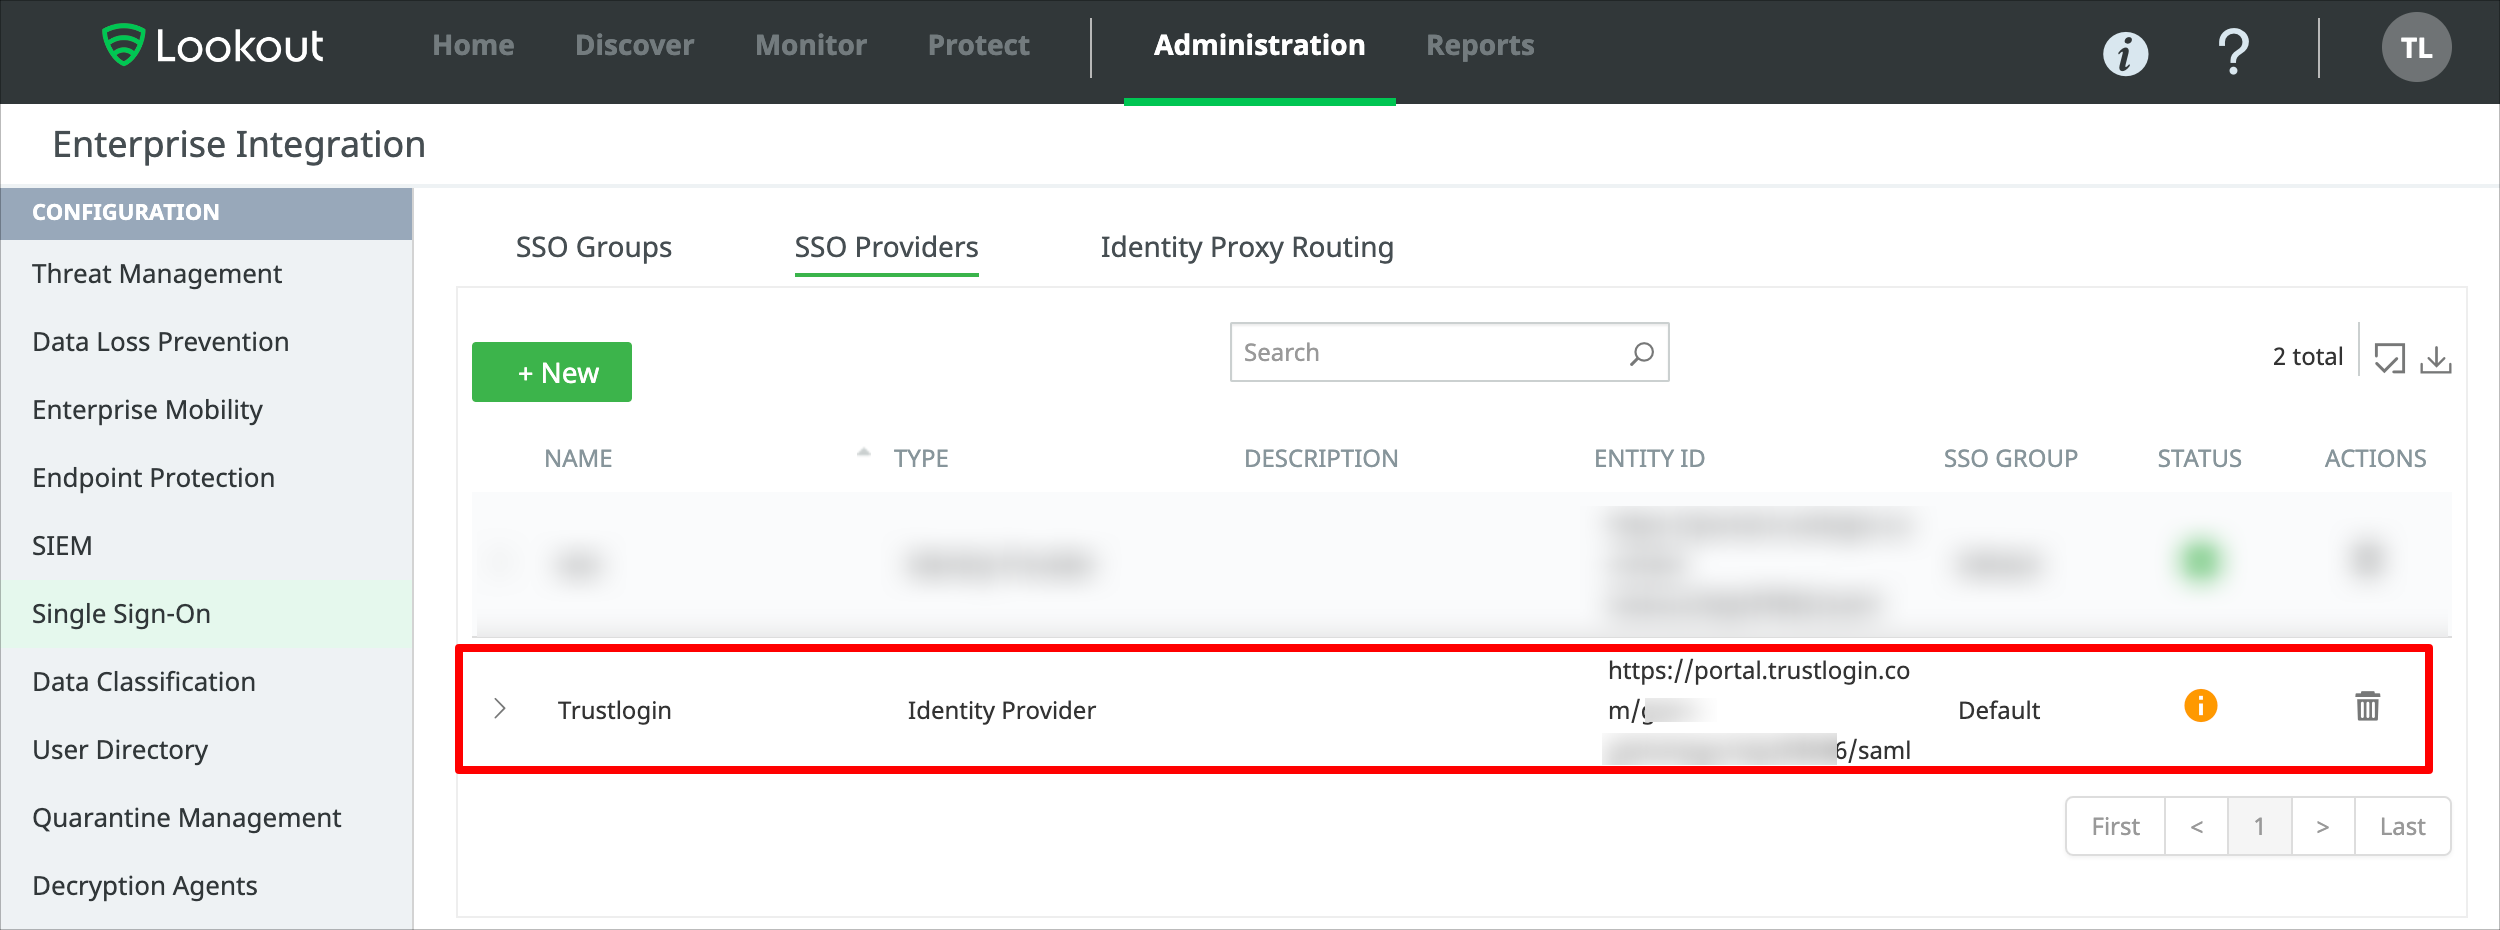Open the Protect menu

(x=978, y=45)
